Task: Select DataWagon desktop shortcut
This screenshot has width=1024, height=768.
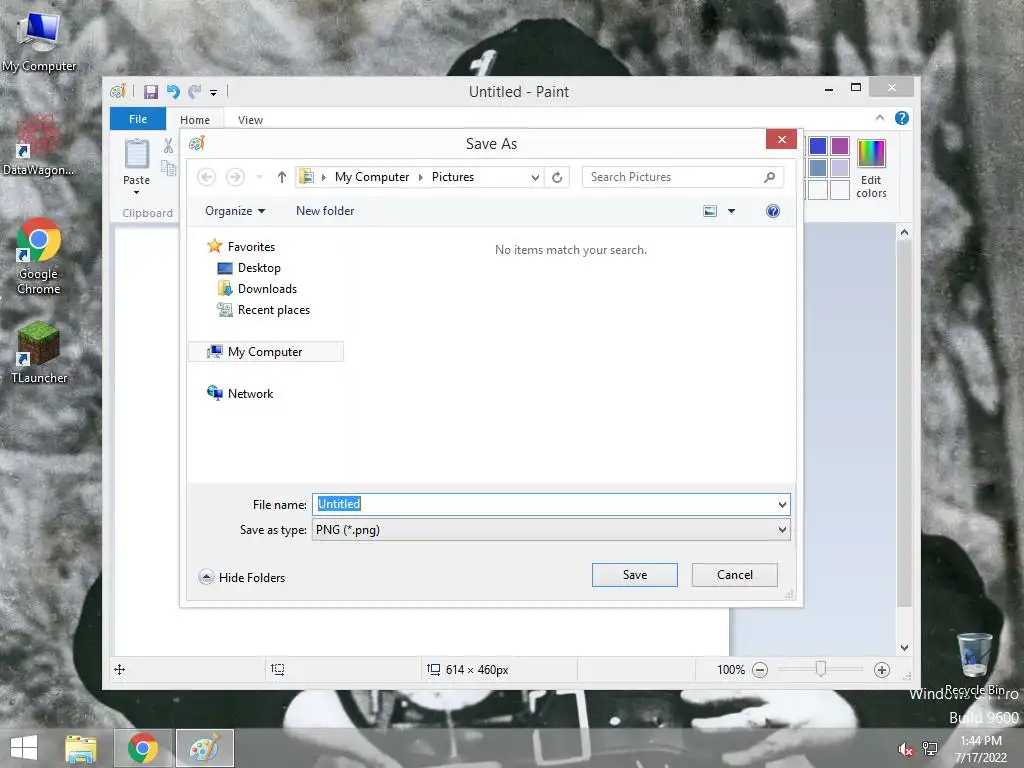Action: [38, 145]
